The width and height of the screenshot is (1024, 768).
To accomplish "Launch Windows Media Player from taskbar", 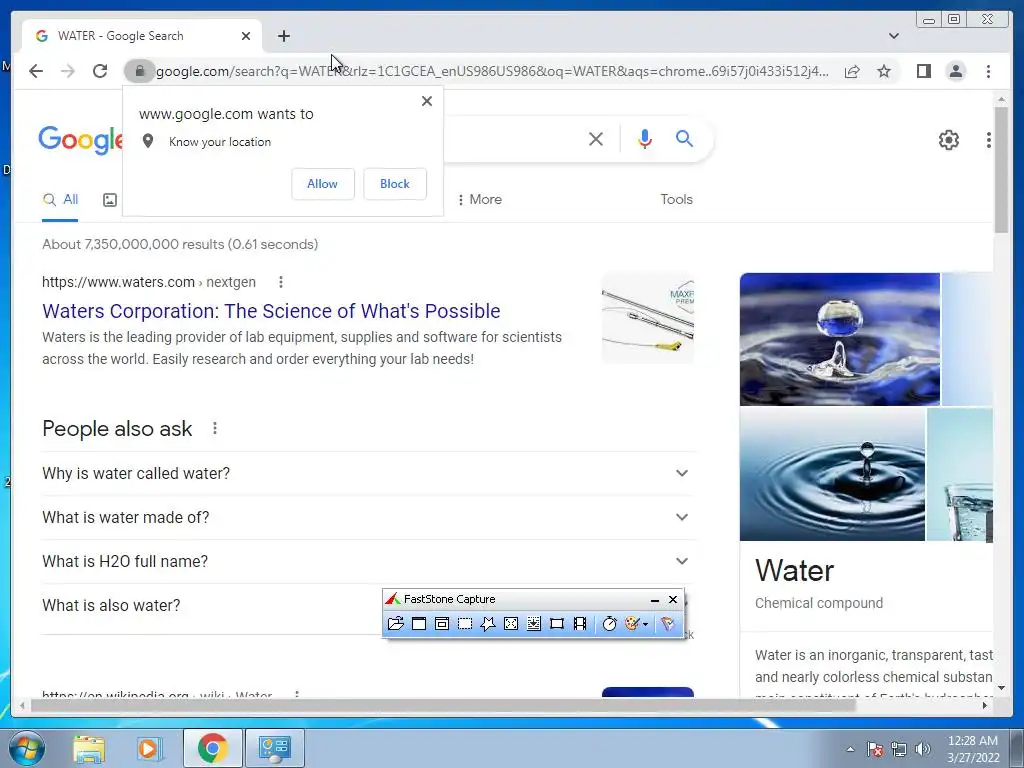I will click(149, 748).
